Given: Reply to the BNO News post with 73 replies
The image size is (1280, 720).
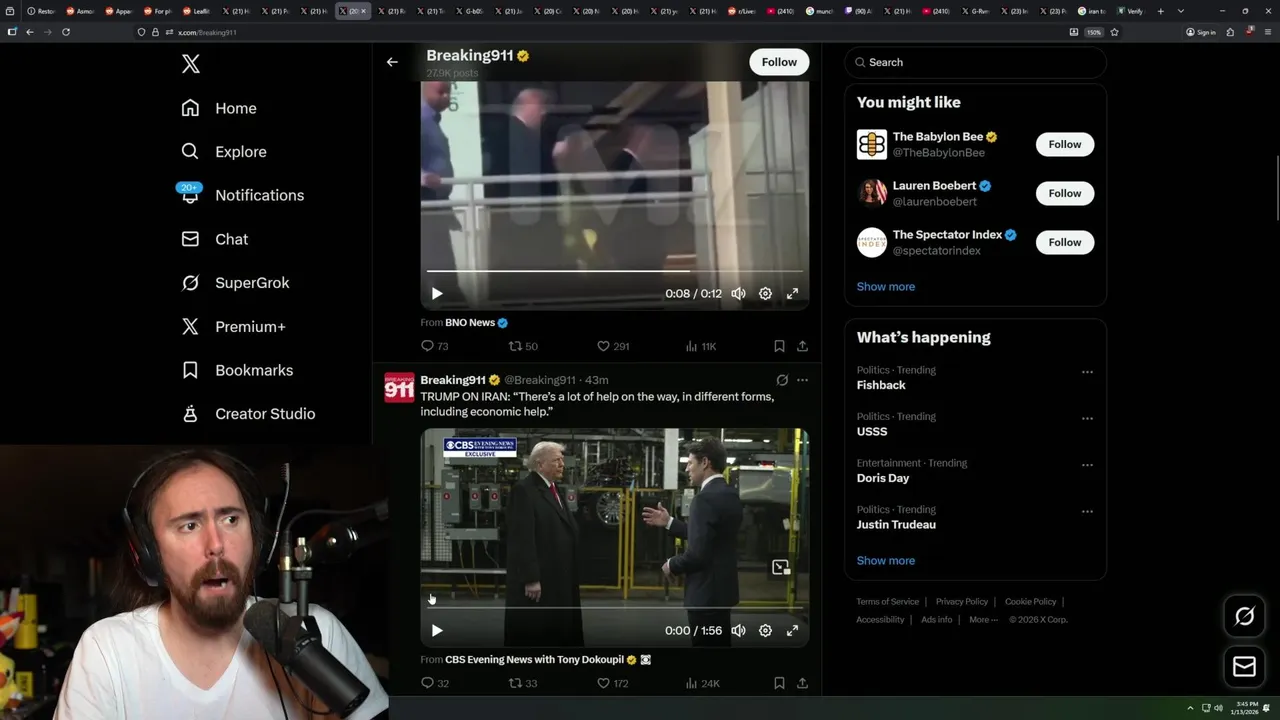Looking at the screenshot, I should pos(435,346).
